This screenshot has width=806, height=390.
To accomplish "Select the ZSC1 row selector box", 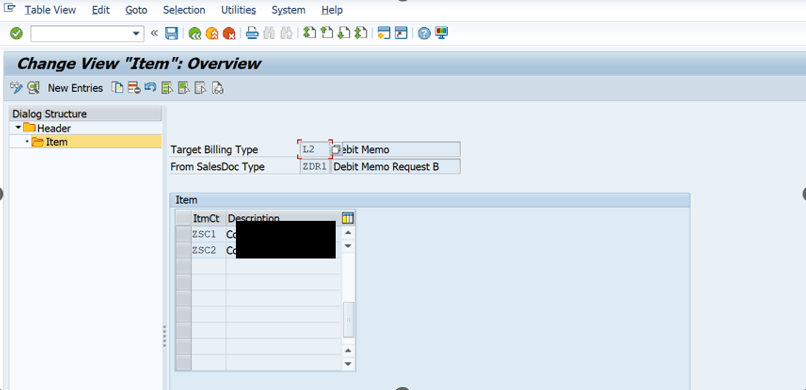I will point(184,234).
